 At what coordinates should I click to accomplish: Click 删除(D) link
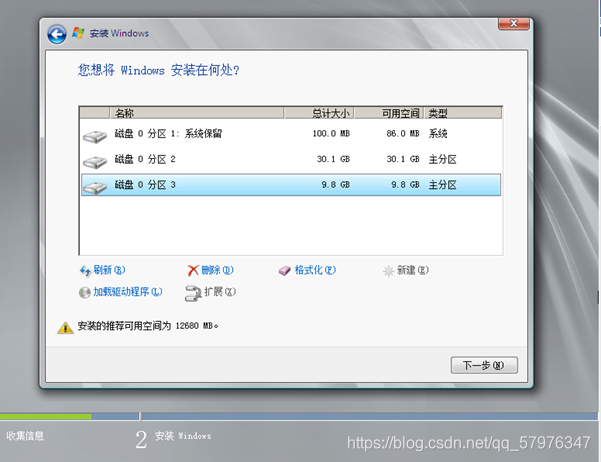click(217, 270)
